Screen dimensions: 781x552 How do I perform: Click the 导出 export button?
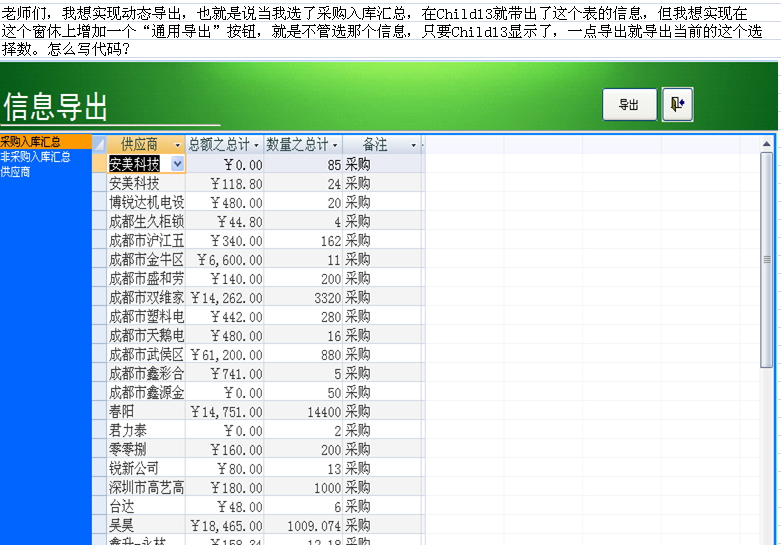(629, 105)
